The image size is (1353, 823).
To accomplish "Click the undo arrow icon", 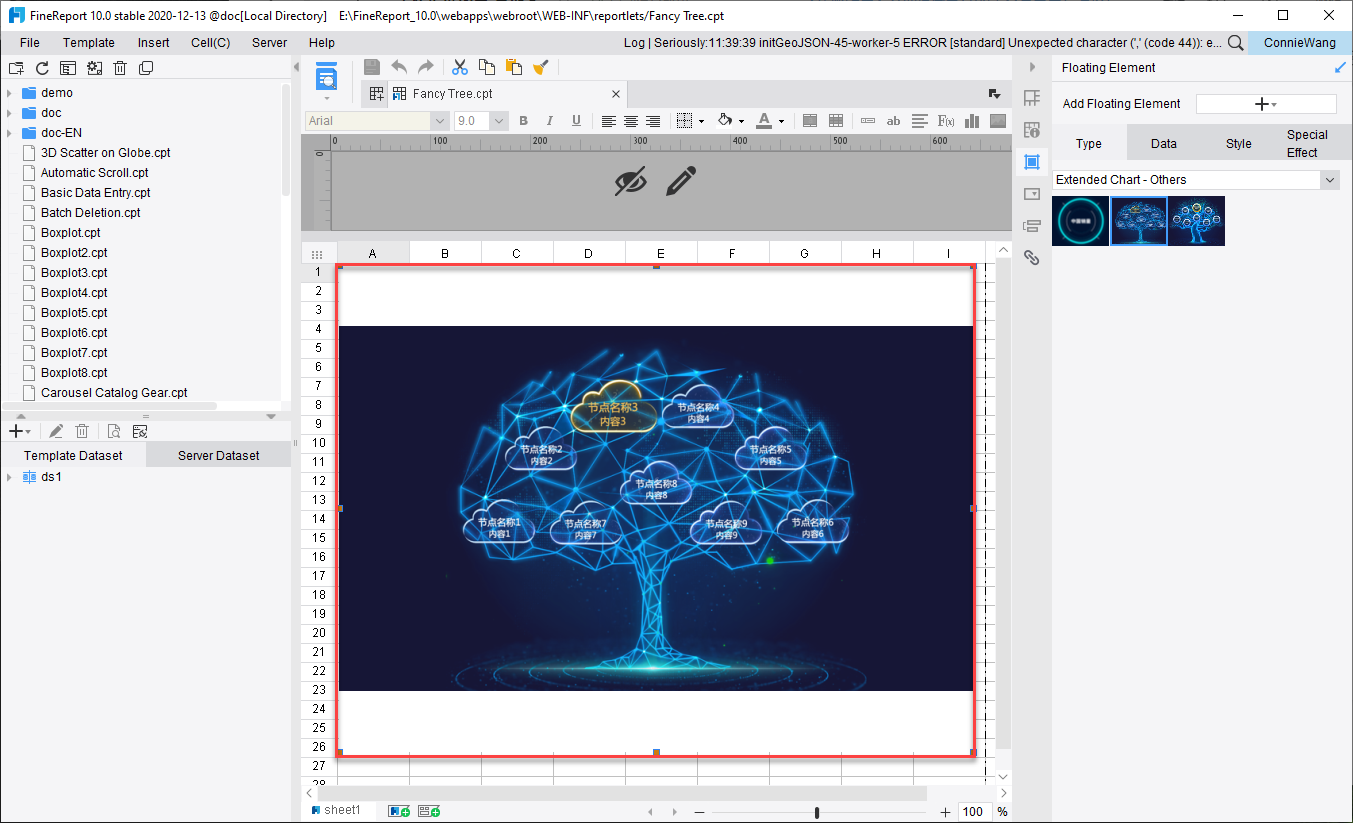I will point(399,67).
